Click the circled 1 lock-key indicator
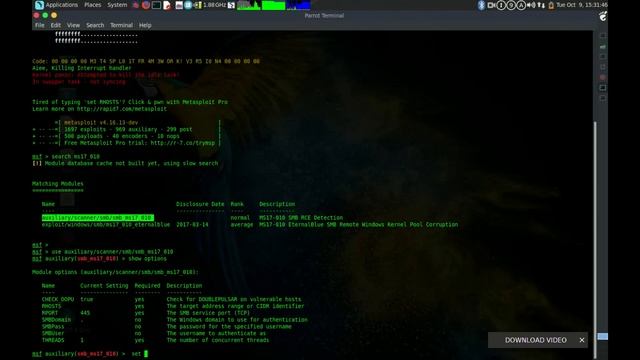The width and height of the screenshot is (640, 360). 501,5
